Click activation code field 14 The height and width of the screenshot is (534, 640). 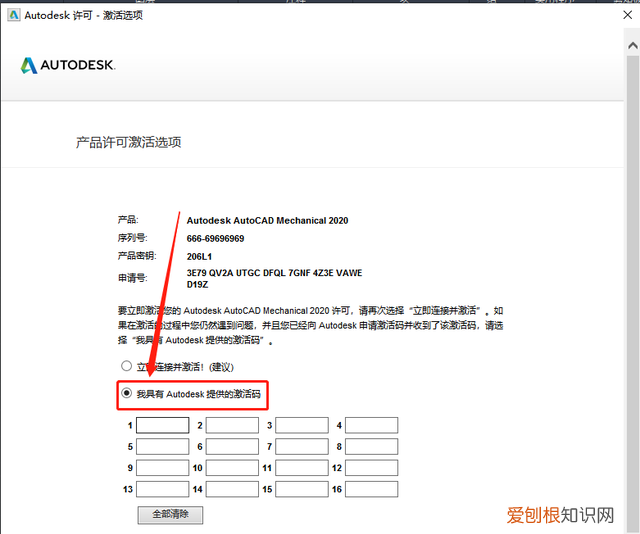(x=232, y=489)
